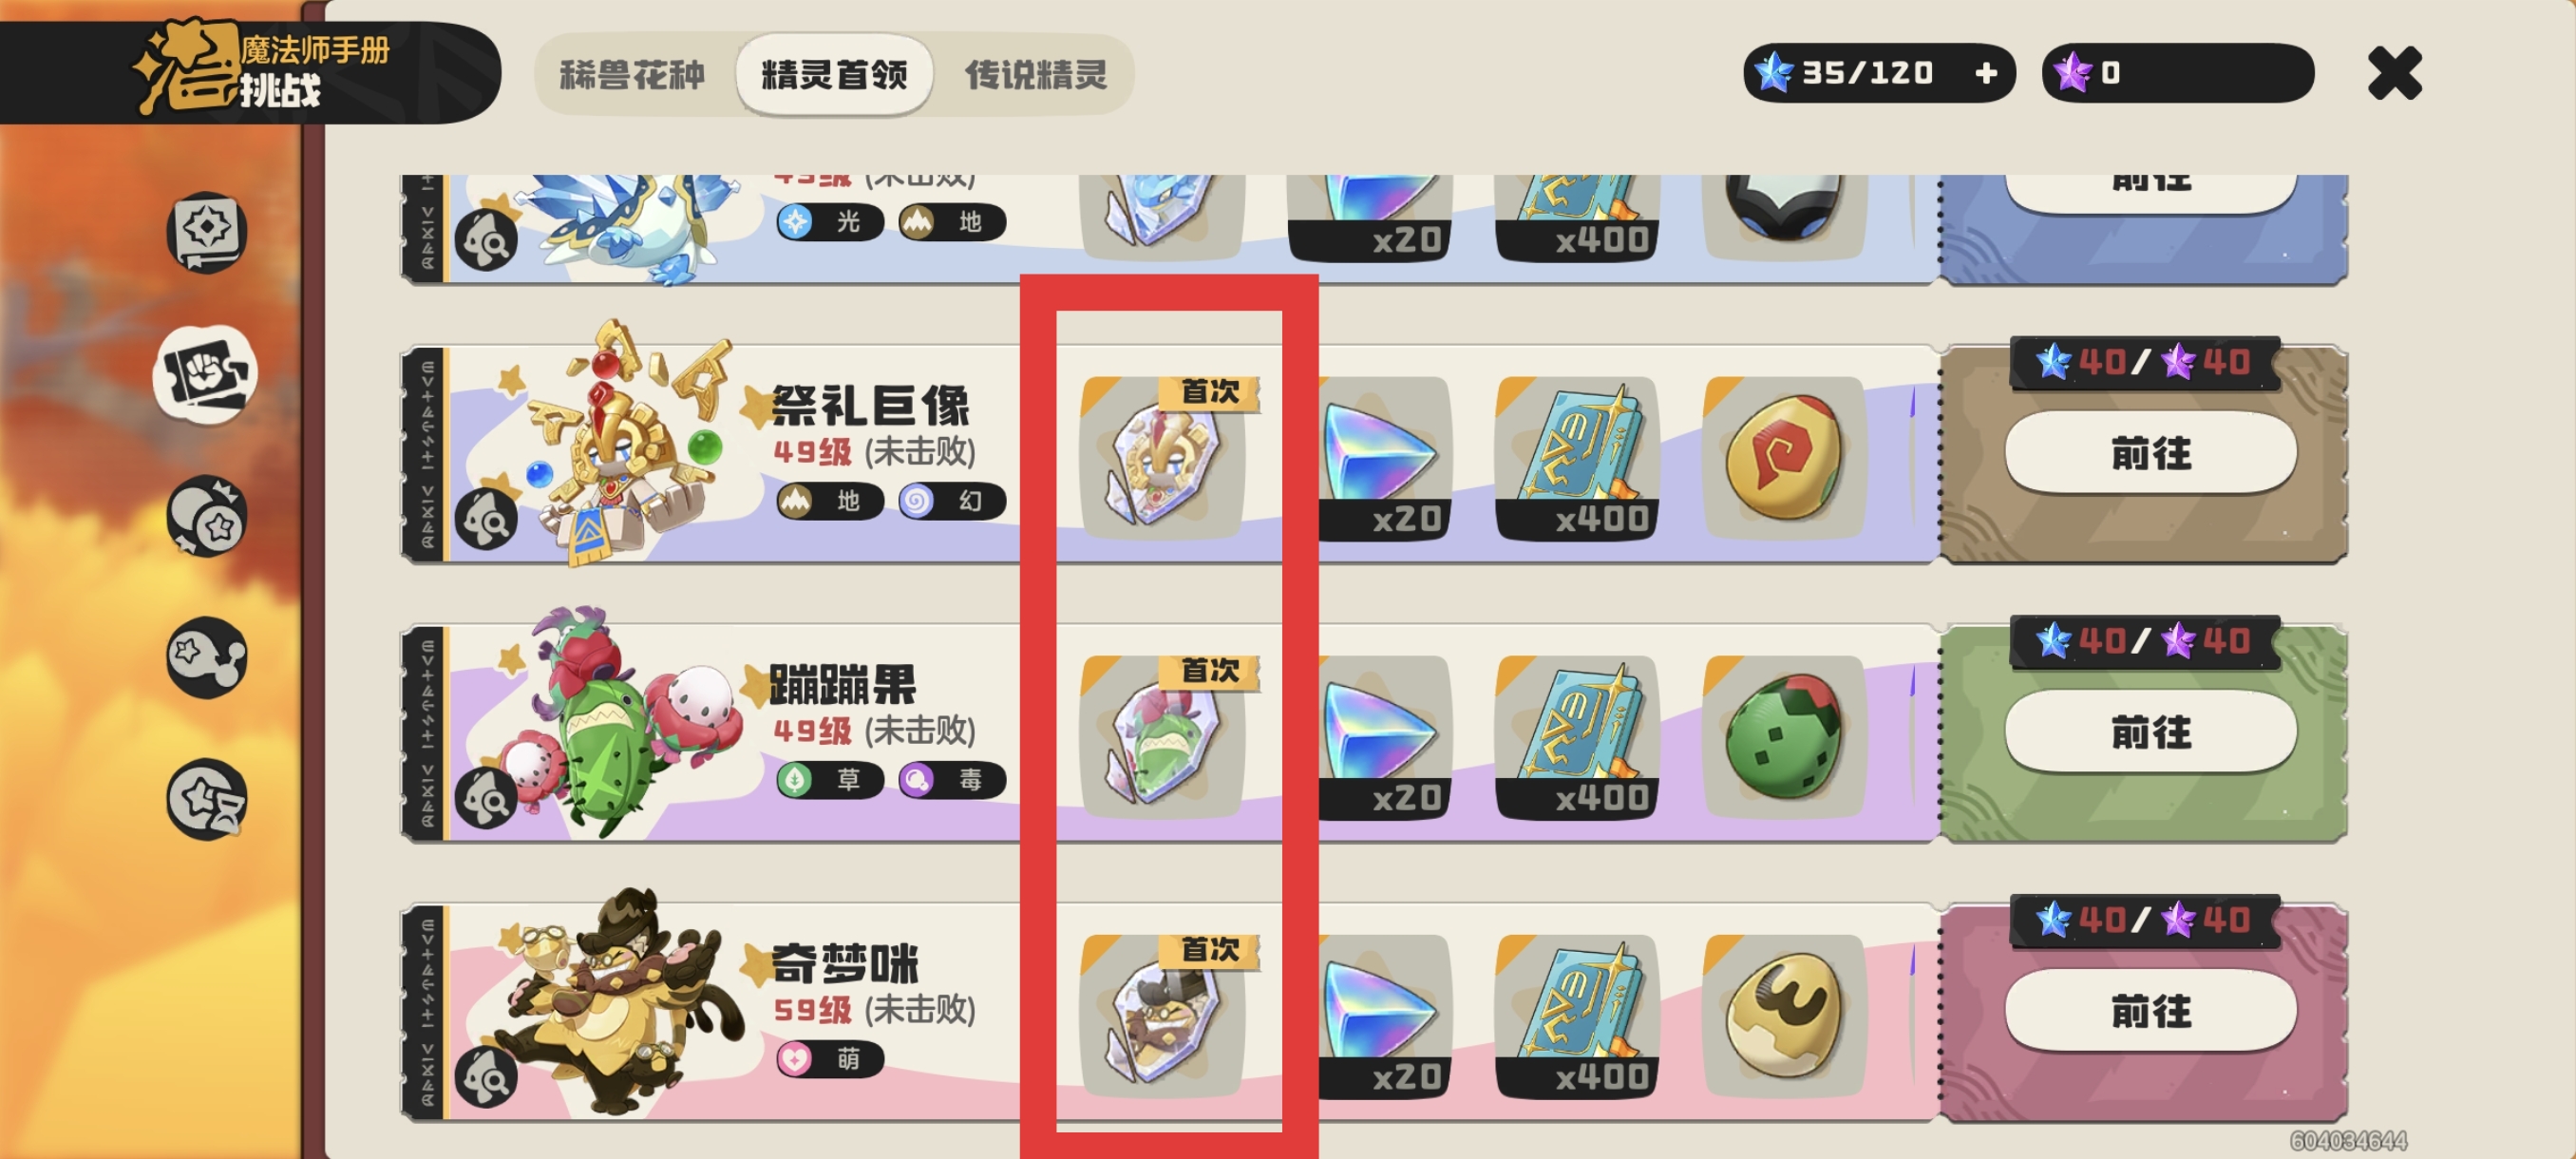Open the fist ticket challenge sidebar icon

pos(206,374)
